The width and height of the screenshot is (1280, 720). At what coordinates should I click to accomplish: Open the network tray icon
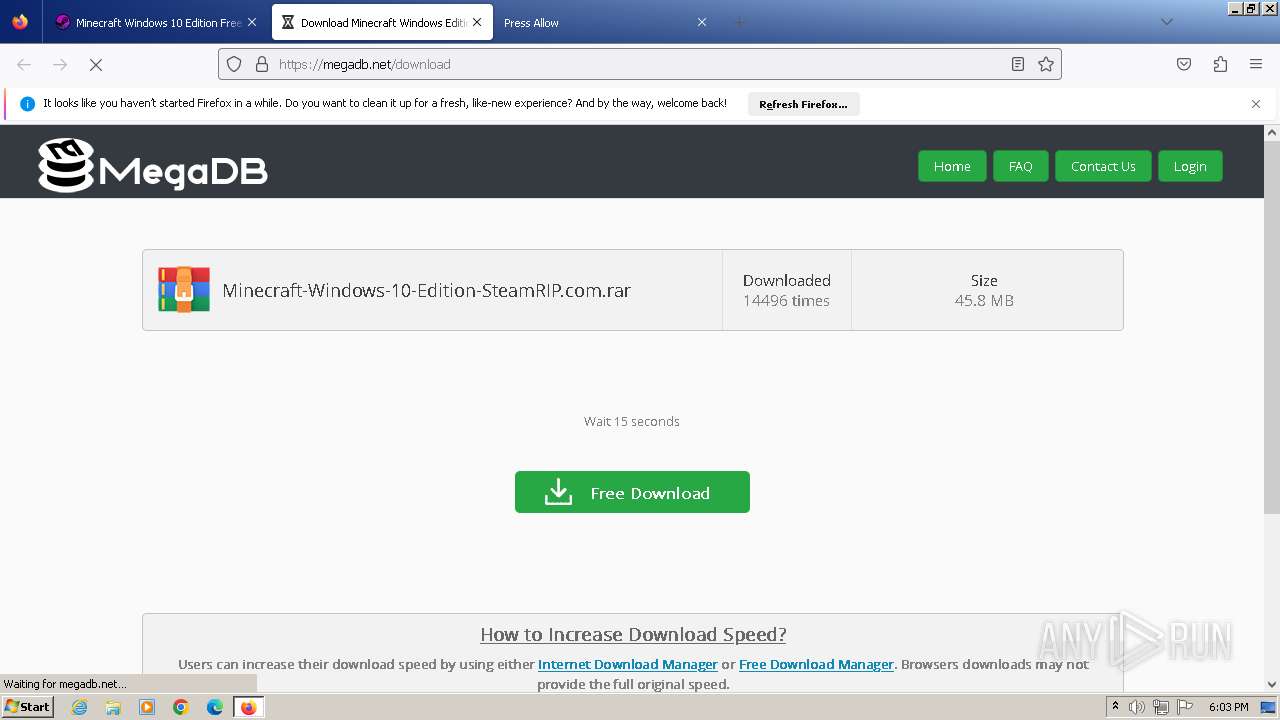coord(1160,707)
